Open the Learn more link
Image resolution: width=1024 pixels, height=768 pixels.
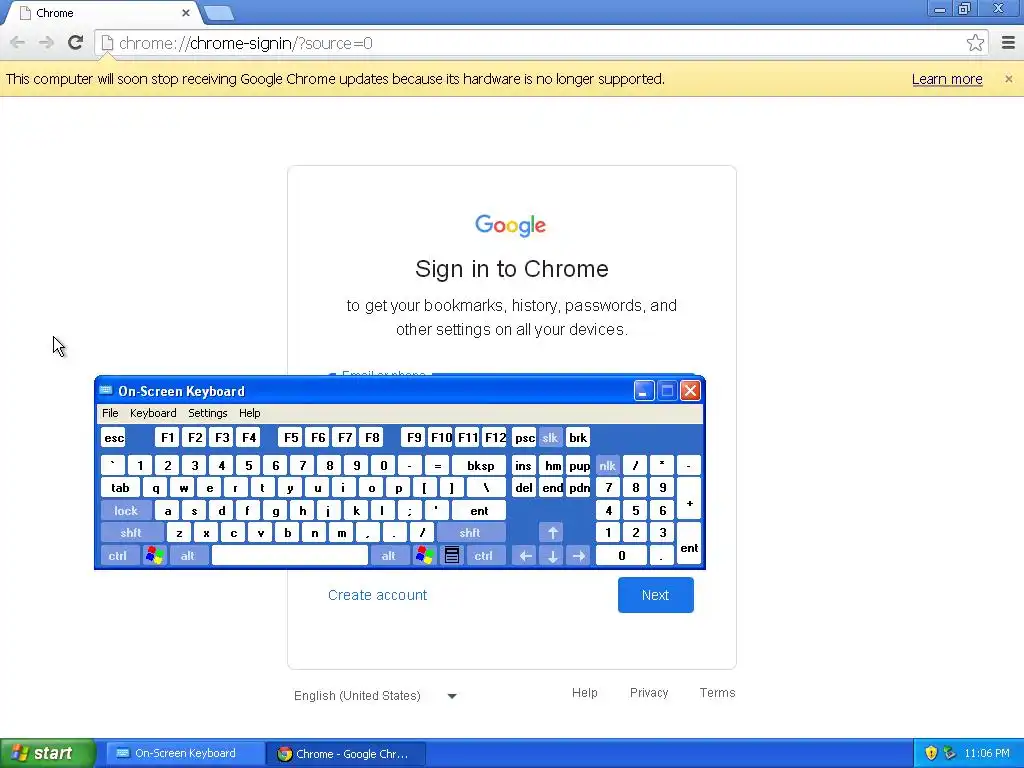(x=947, y=79)
